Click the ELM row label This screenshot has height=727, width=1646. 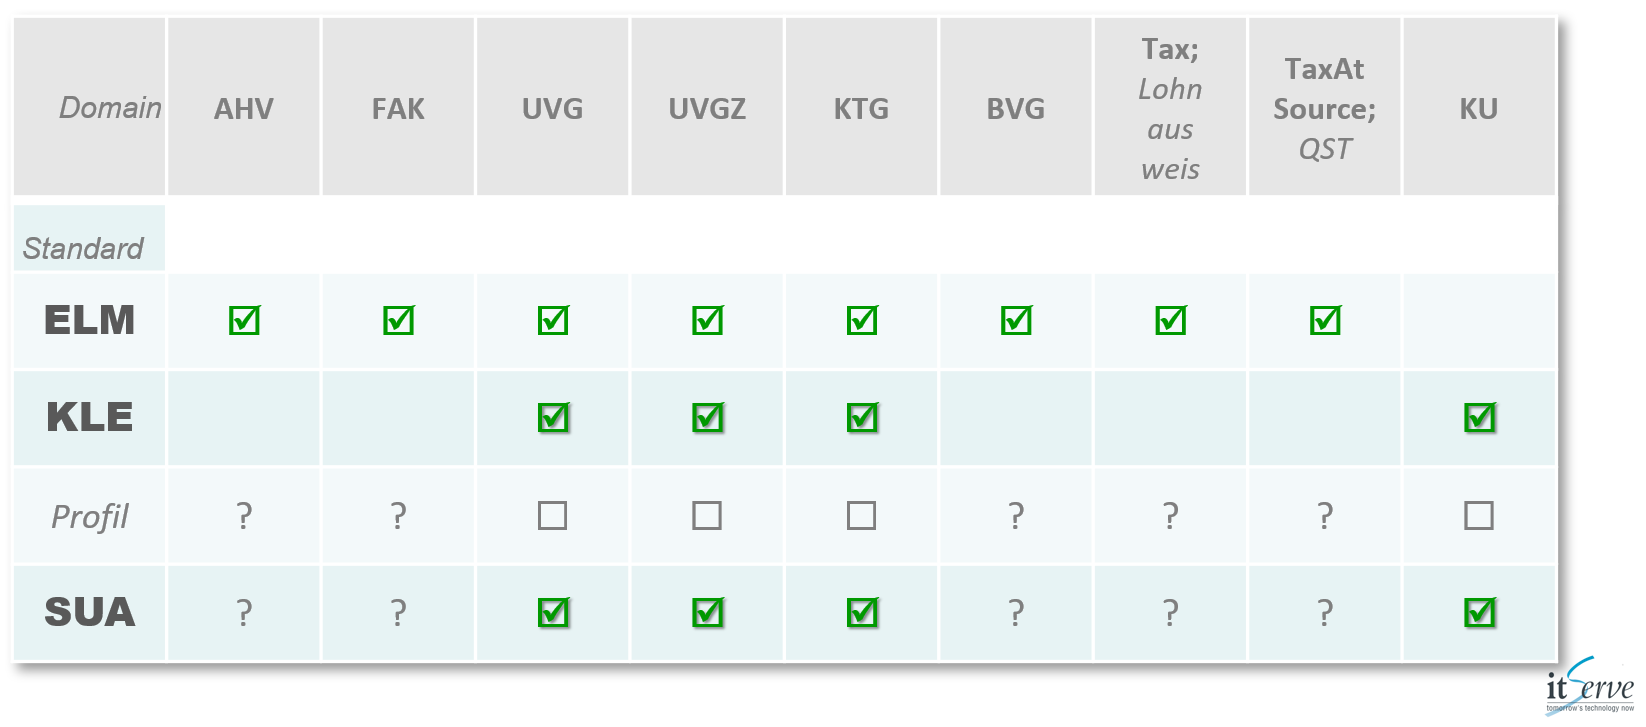(89, 320)
